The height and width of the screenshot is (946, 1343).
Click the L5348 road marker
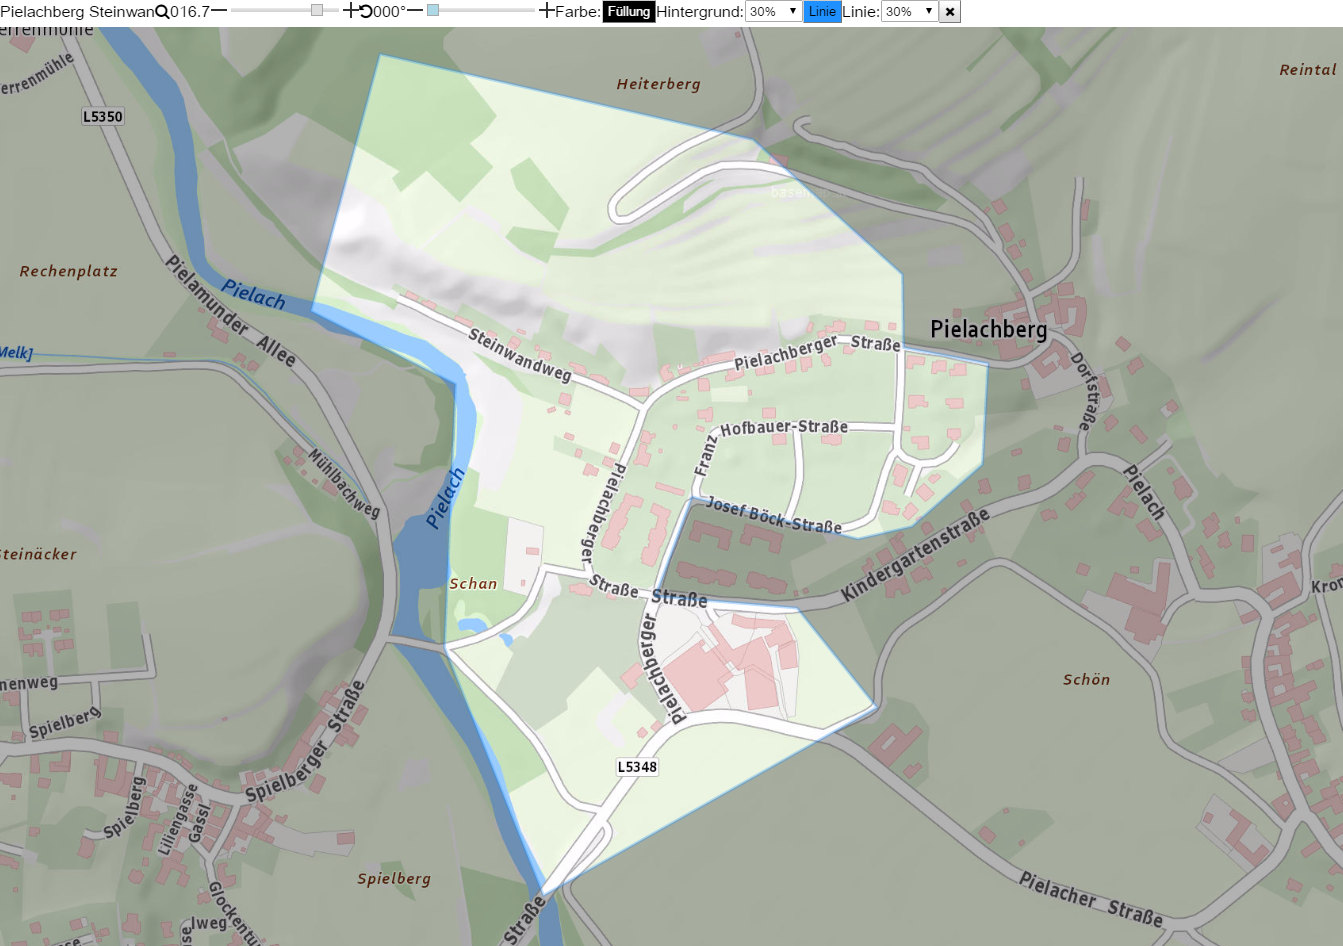637,767
